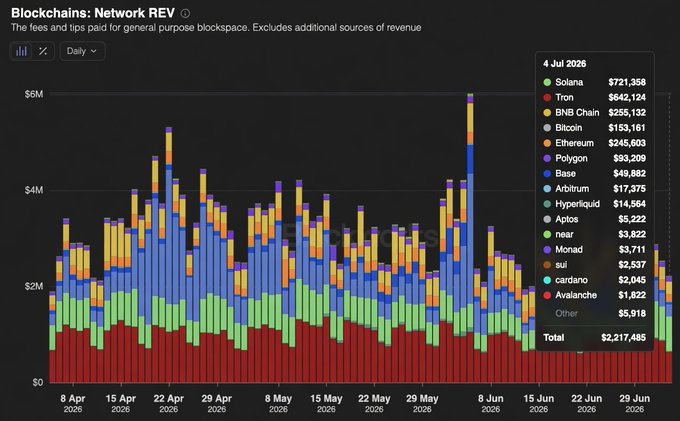Click the 29 Apr 2026 axis label
The width and height of the screenshot is (680, 421).
[217, 403]
